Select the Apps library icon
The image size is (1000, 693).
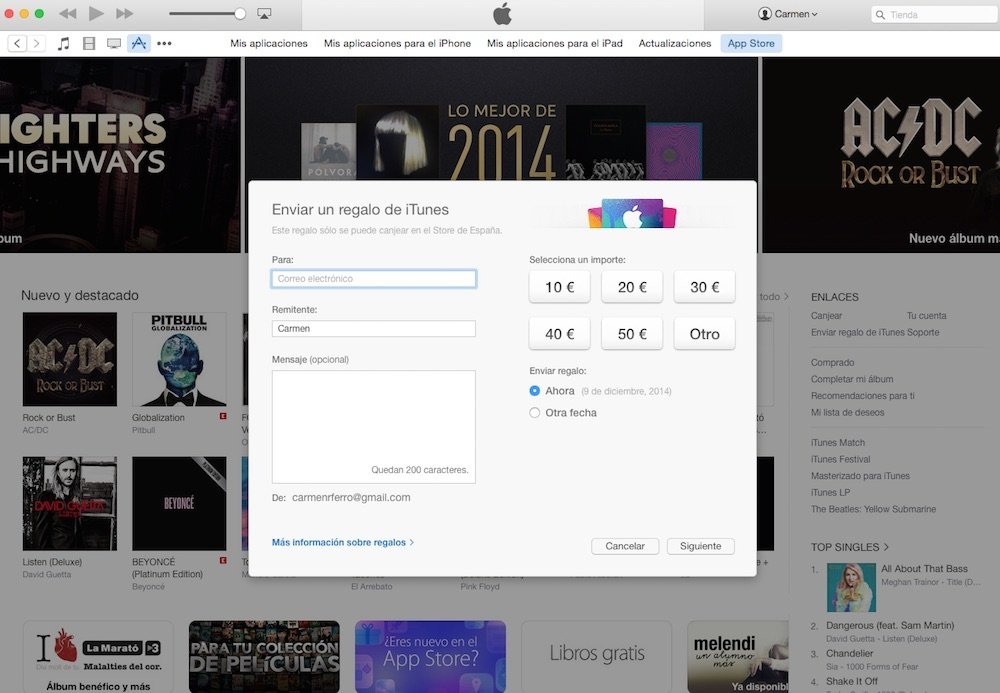pos(139,43)
